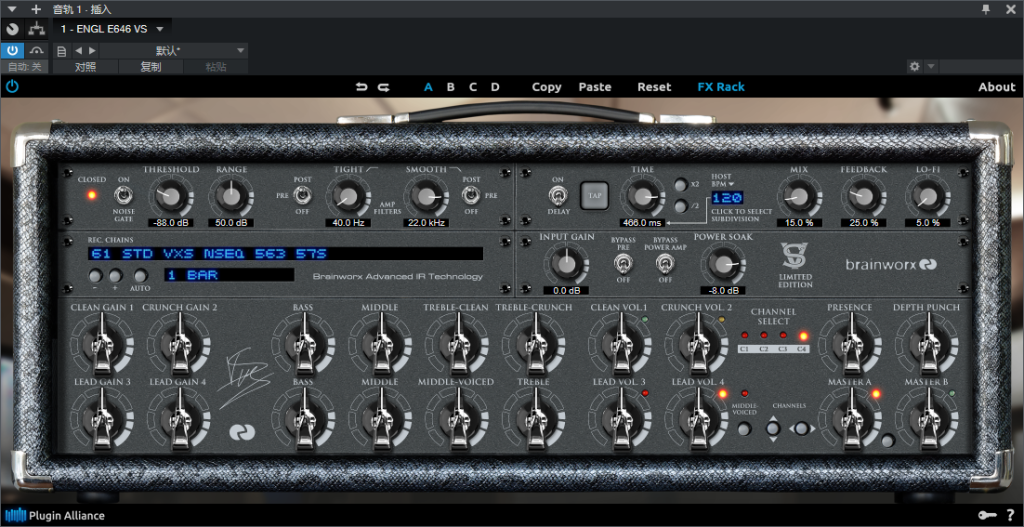The image size is (1024, 527).
Task: Click the plugin power icon beside Undo
Action: tap(12, 86)
